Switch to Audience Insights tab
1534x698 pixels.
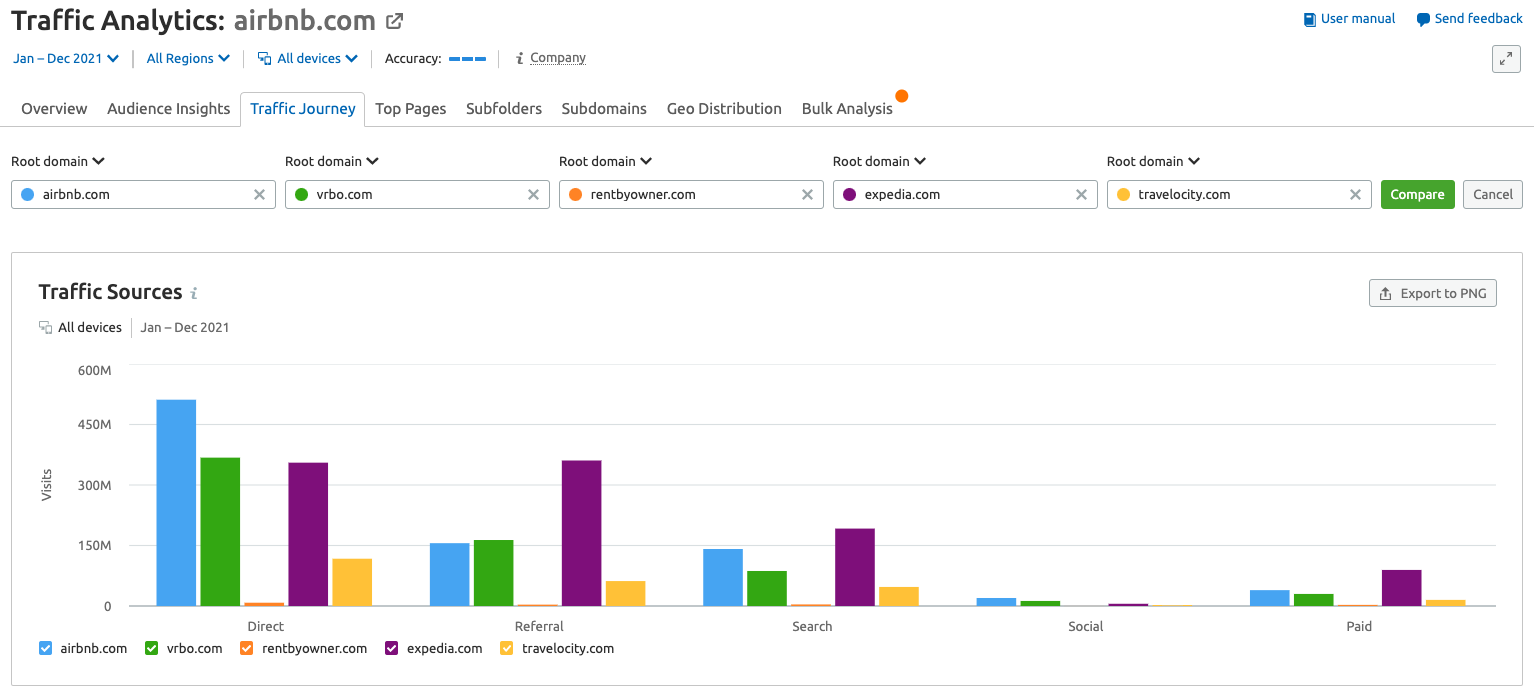pos(169,109)
